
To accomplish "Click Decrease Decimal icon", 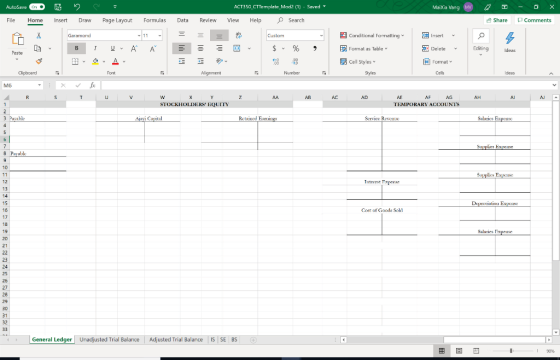I will click(295, 61).
